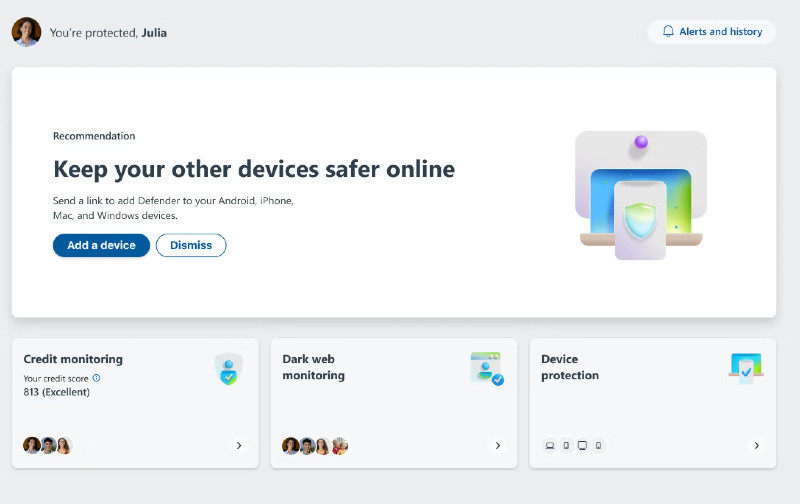
Task: Click the Credit monitoring shield icon
Action: (228, 369)
